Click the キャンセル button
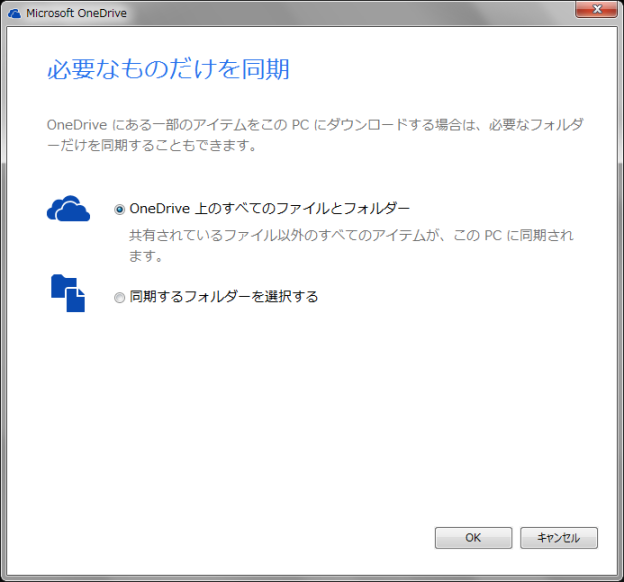Screen dimensions: 624x582 point(559,538)
